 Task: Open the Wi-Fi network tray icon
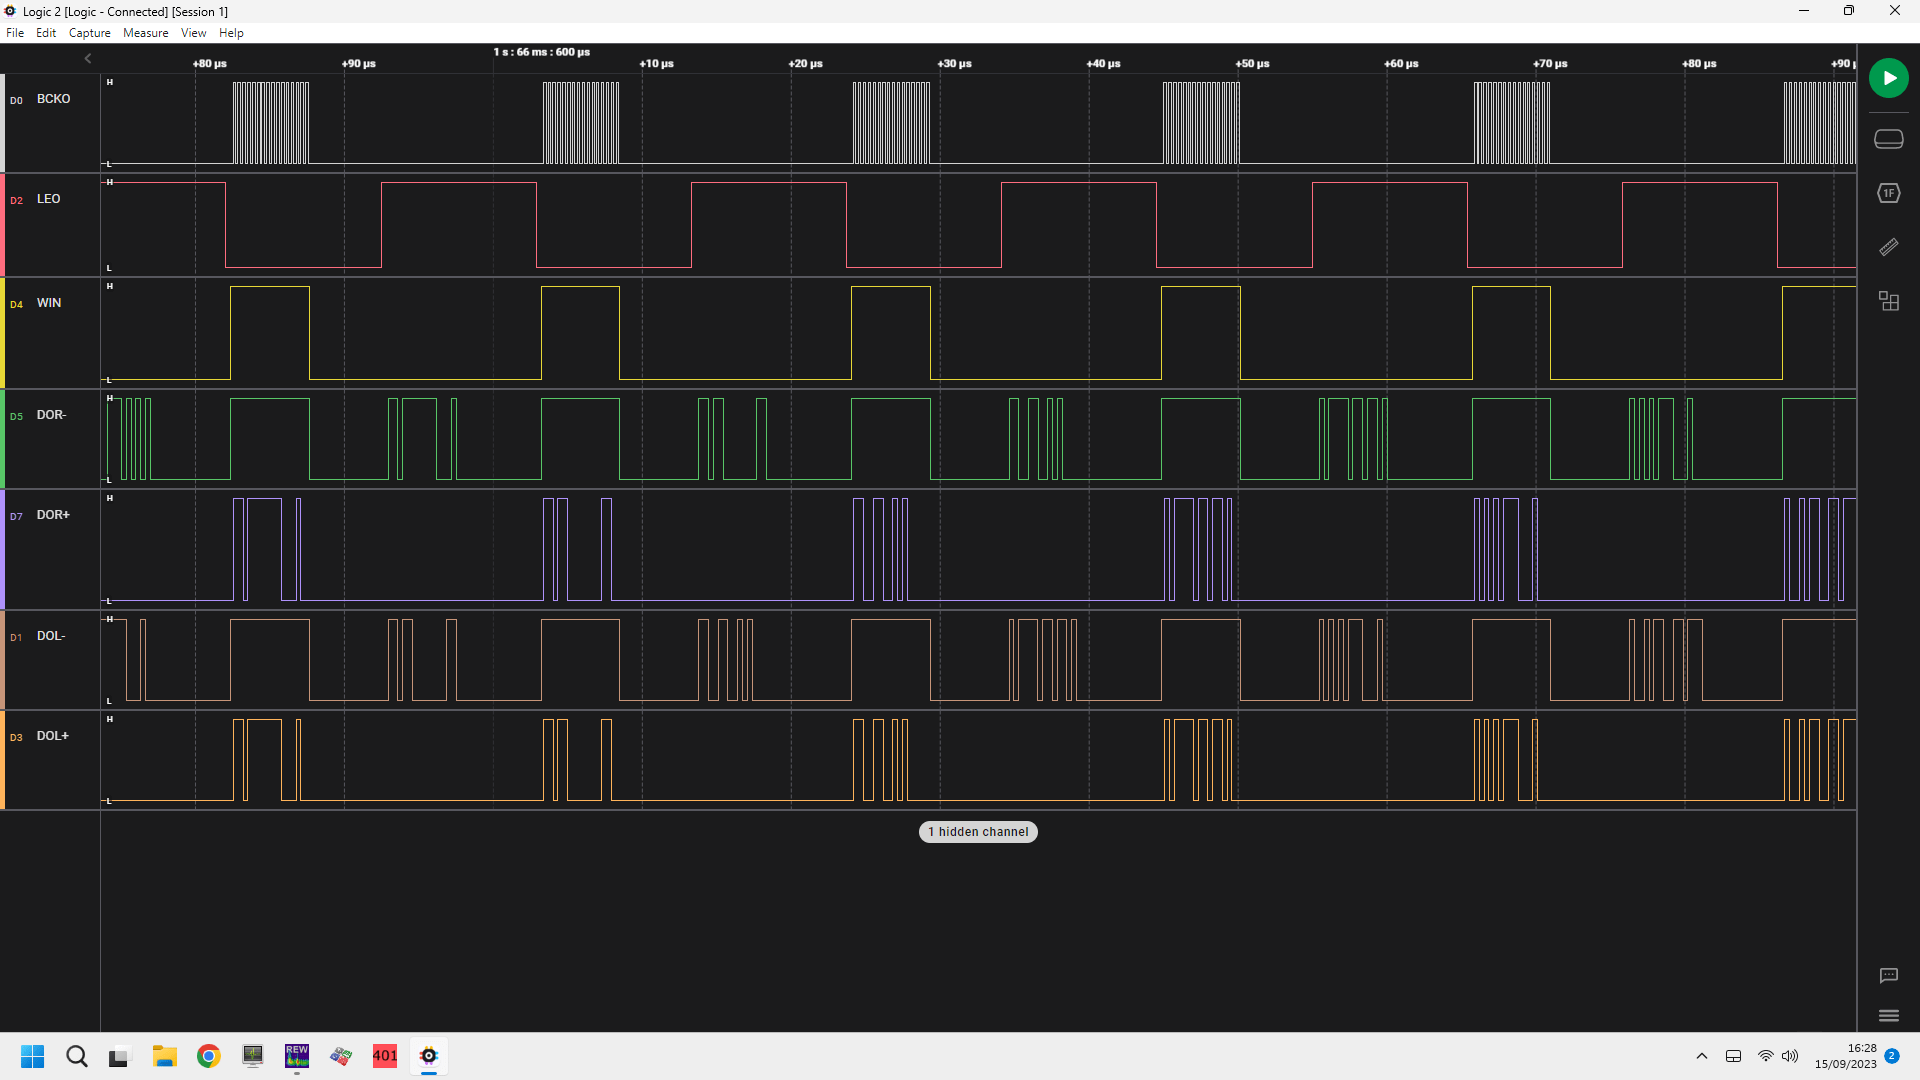coord(1765,1056)
